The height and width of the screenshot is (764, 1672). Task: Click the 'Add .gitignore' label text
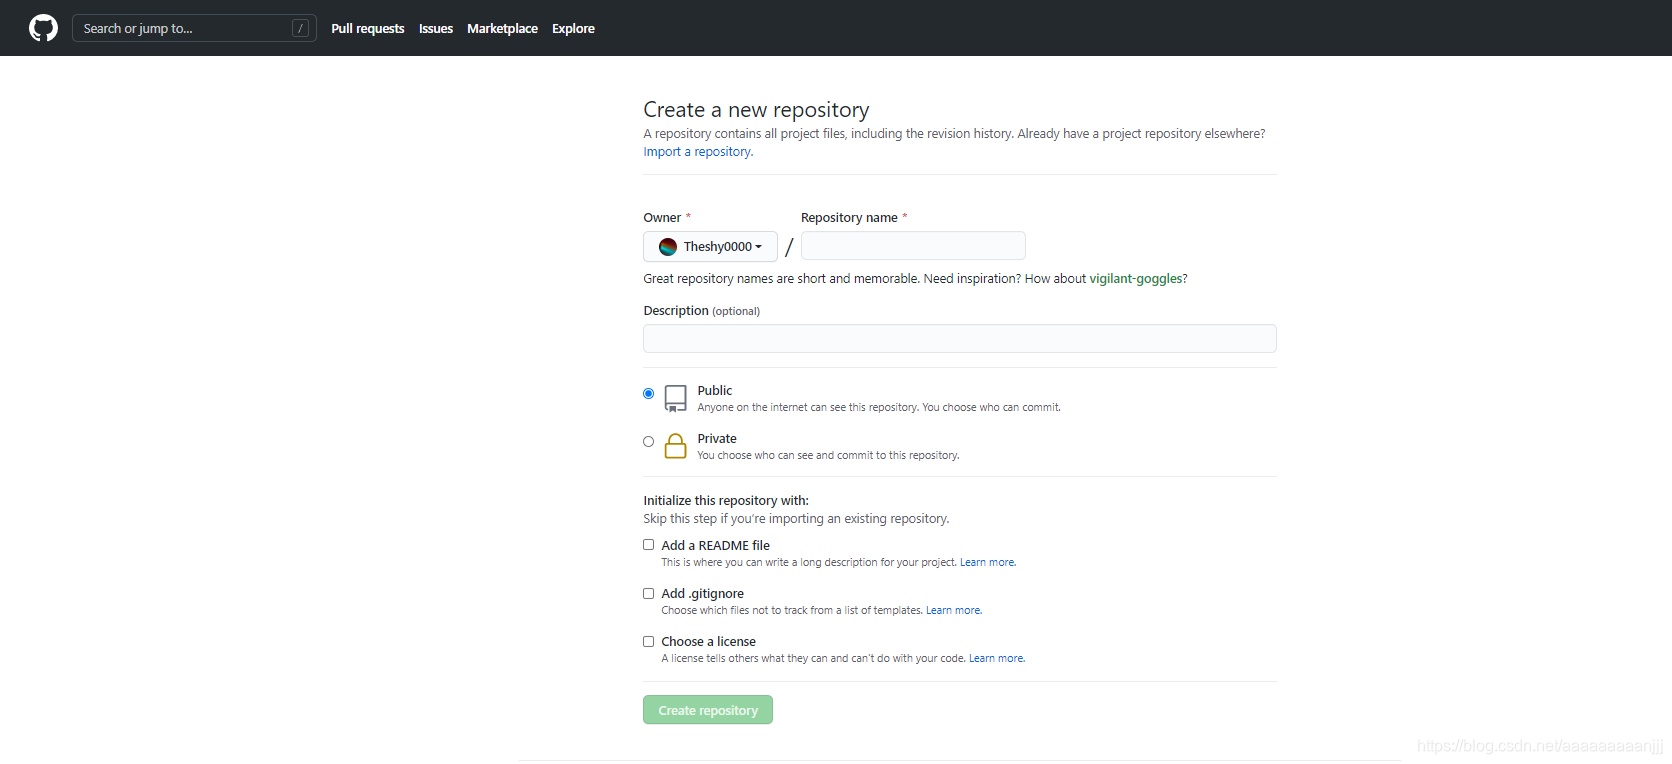pos(702,594)
